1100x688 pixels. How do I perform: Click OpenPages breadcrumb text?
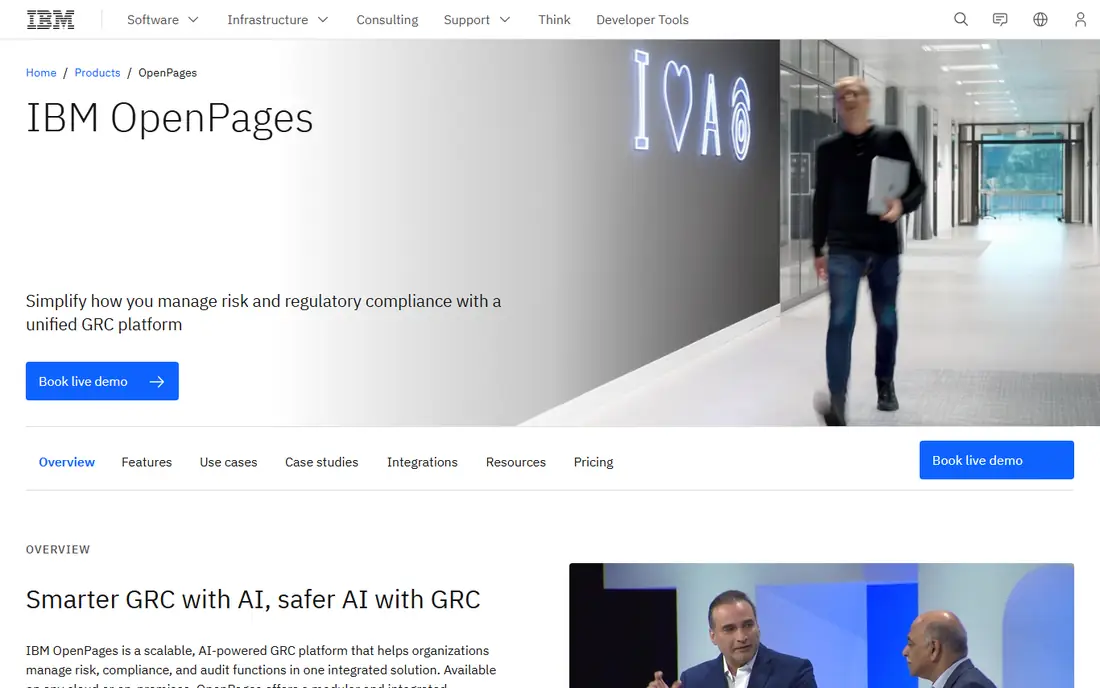(x=168, y=73)
